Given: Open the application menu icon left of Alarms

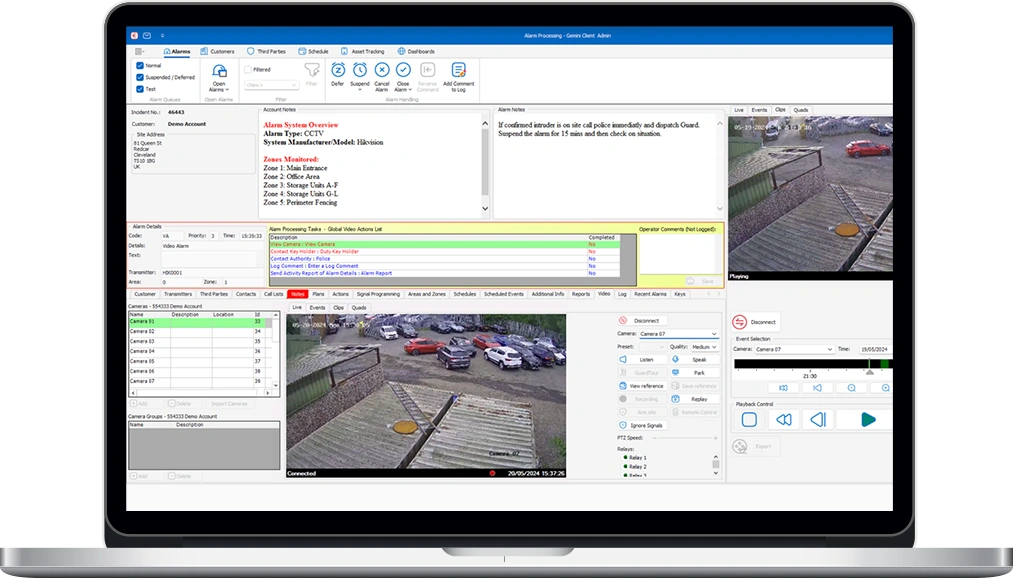Looking at the screenshot, I should tap(139, 51).
